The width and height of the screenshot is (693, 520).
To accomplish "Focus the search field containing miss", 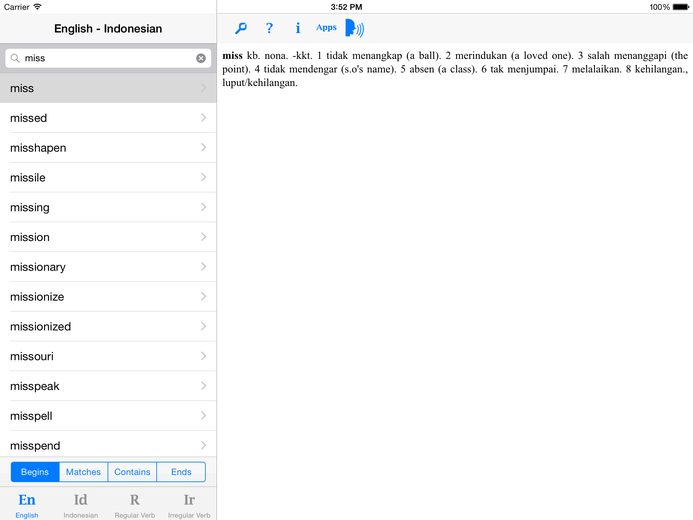I will pos(108,58).
